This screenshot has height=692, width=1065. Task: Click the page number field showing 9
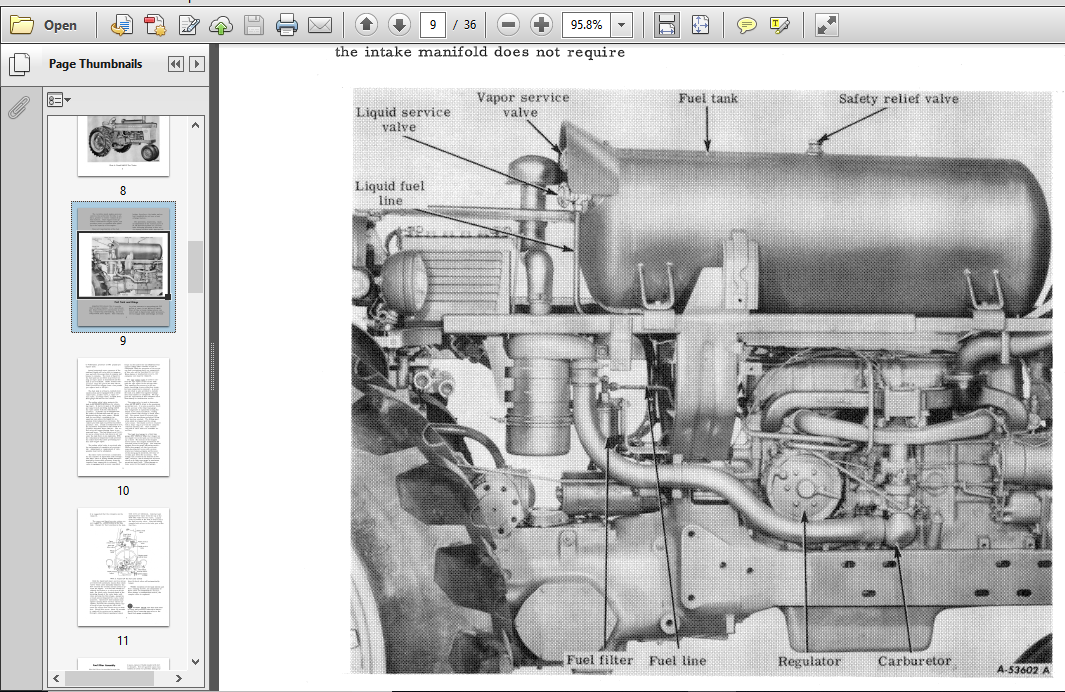433,25
